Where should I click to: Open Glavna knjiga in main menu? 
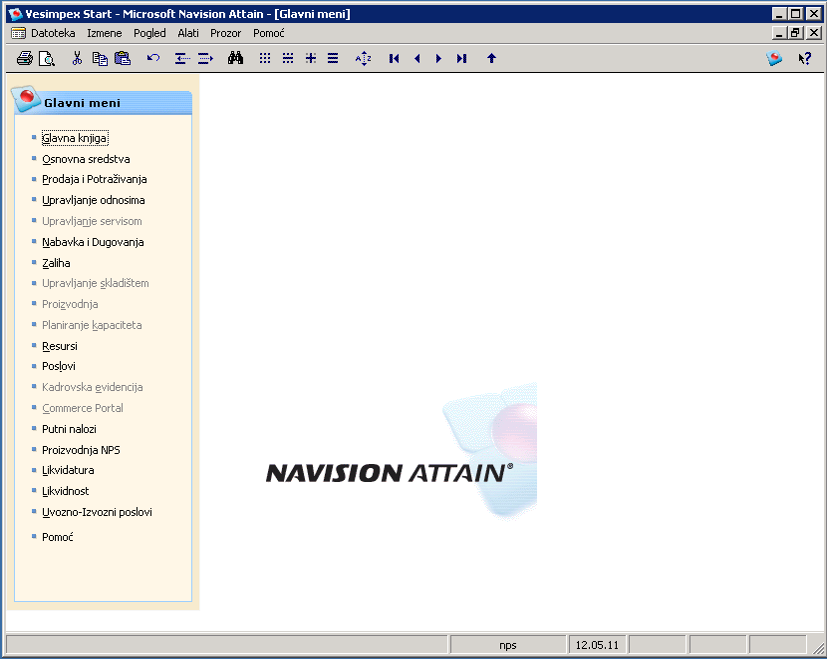click(75, 138)
